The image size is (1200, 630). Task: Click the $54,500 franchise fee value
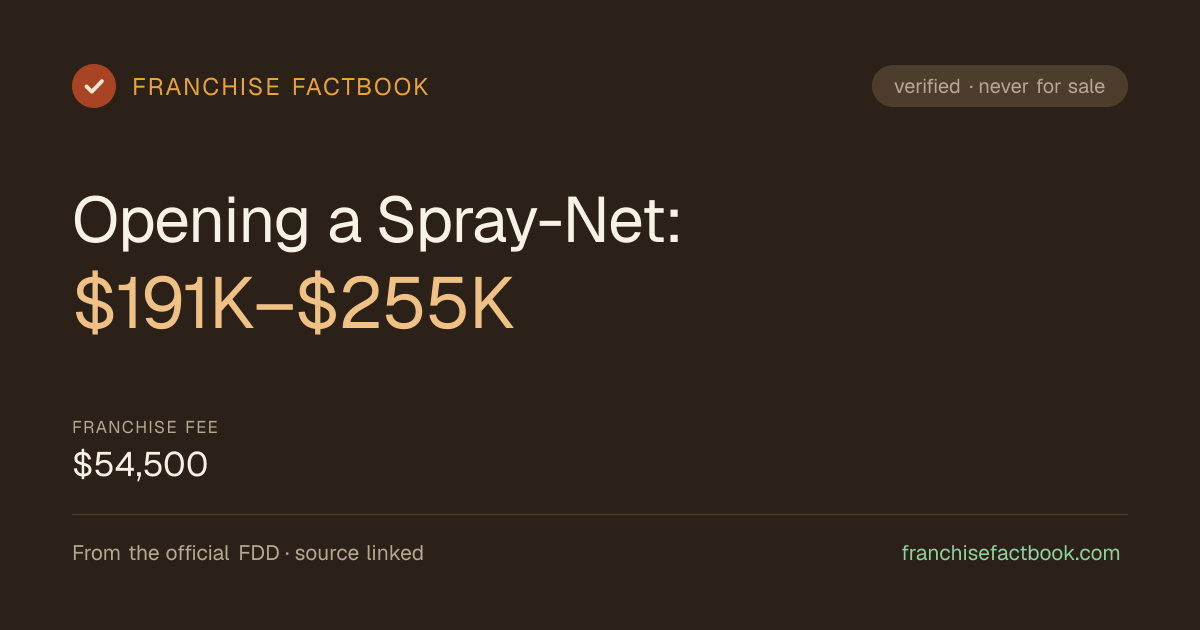coord(140,465)
